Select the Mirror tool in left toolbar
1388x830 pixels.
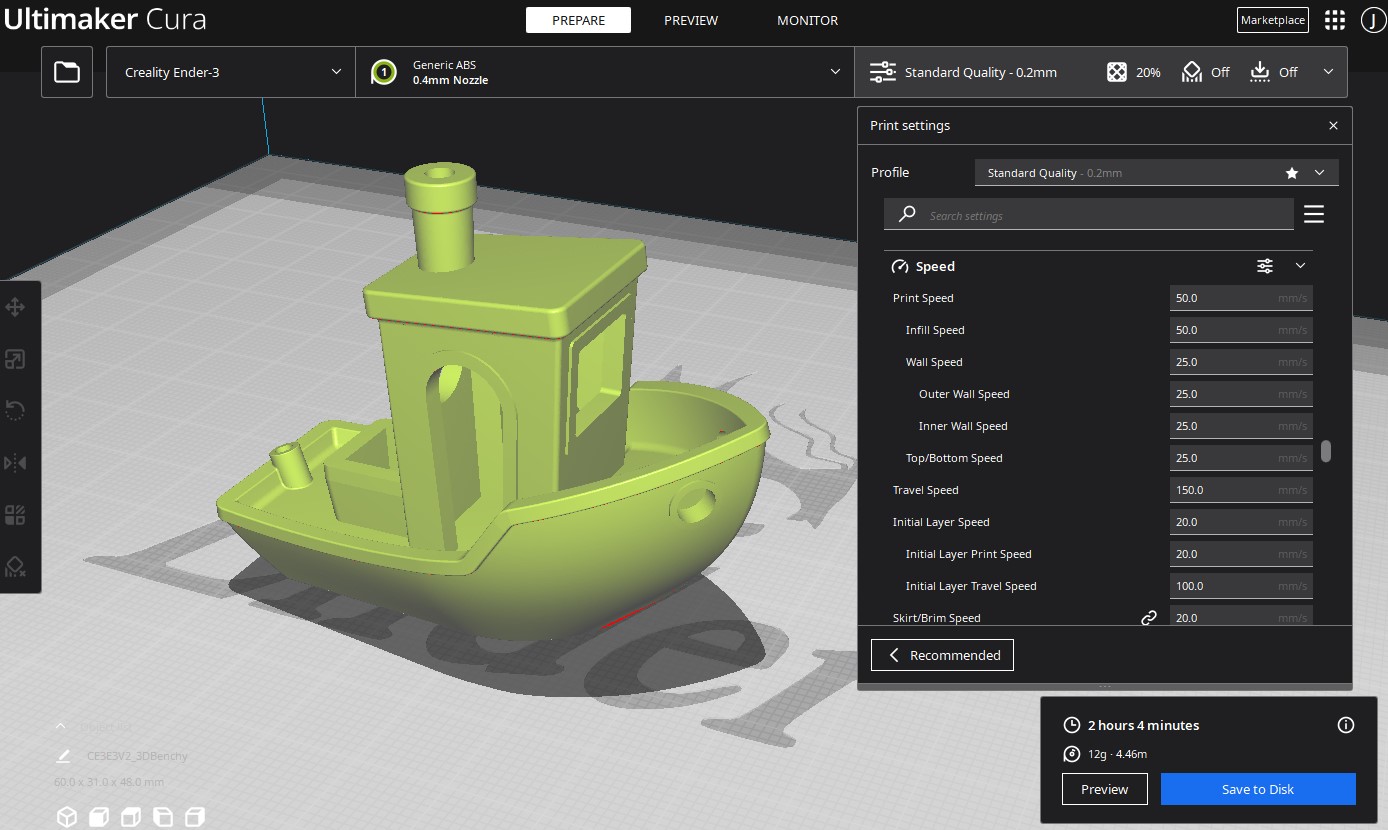(x=15, y=463)
